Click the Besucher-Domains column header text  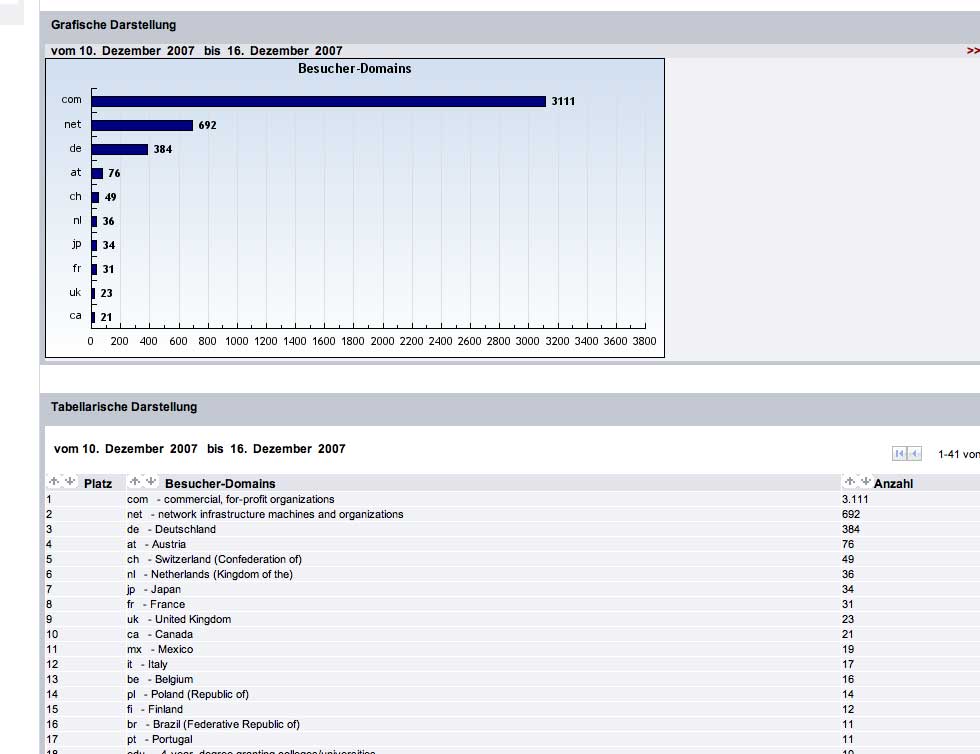tap(220, 484)
